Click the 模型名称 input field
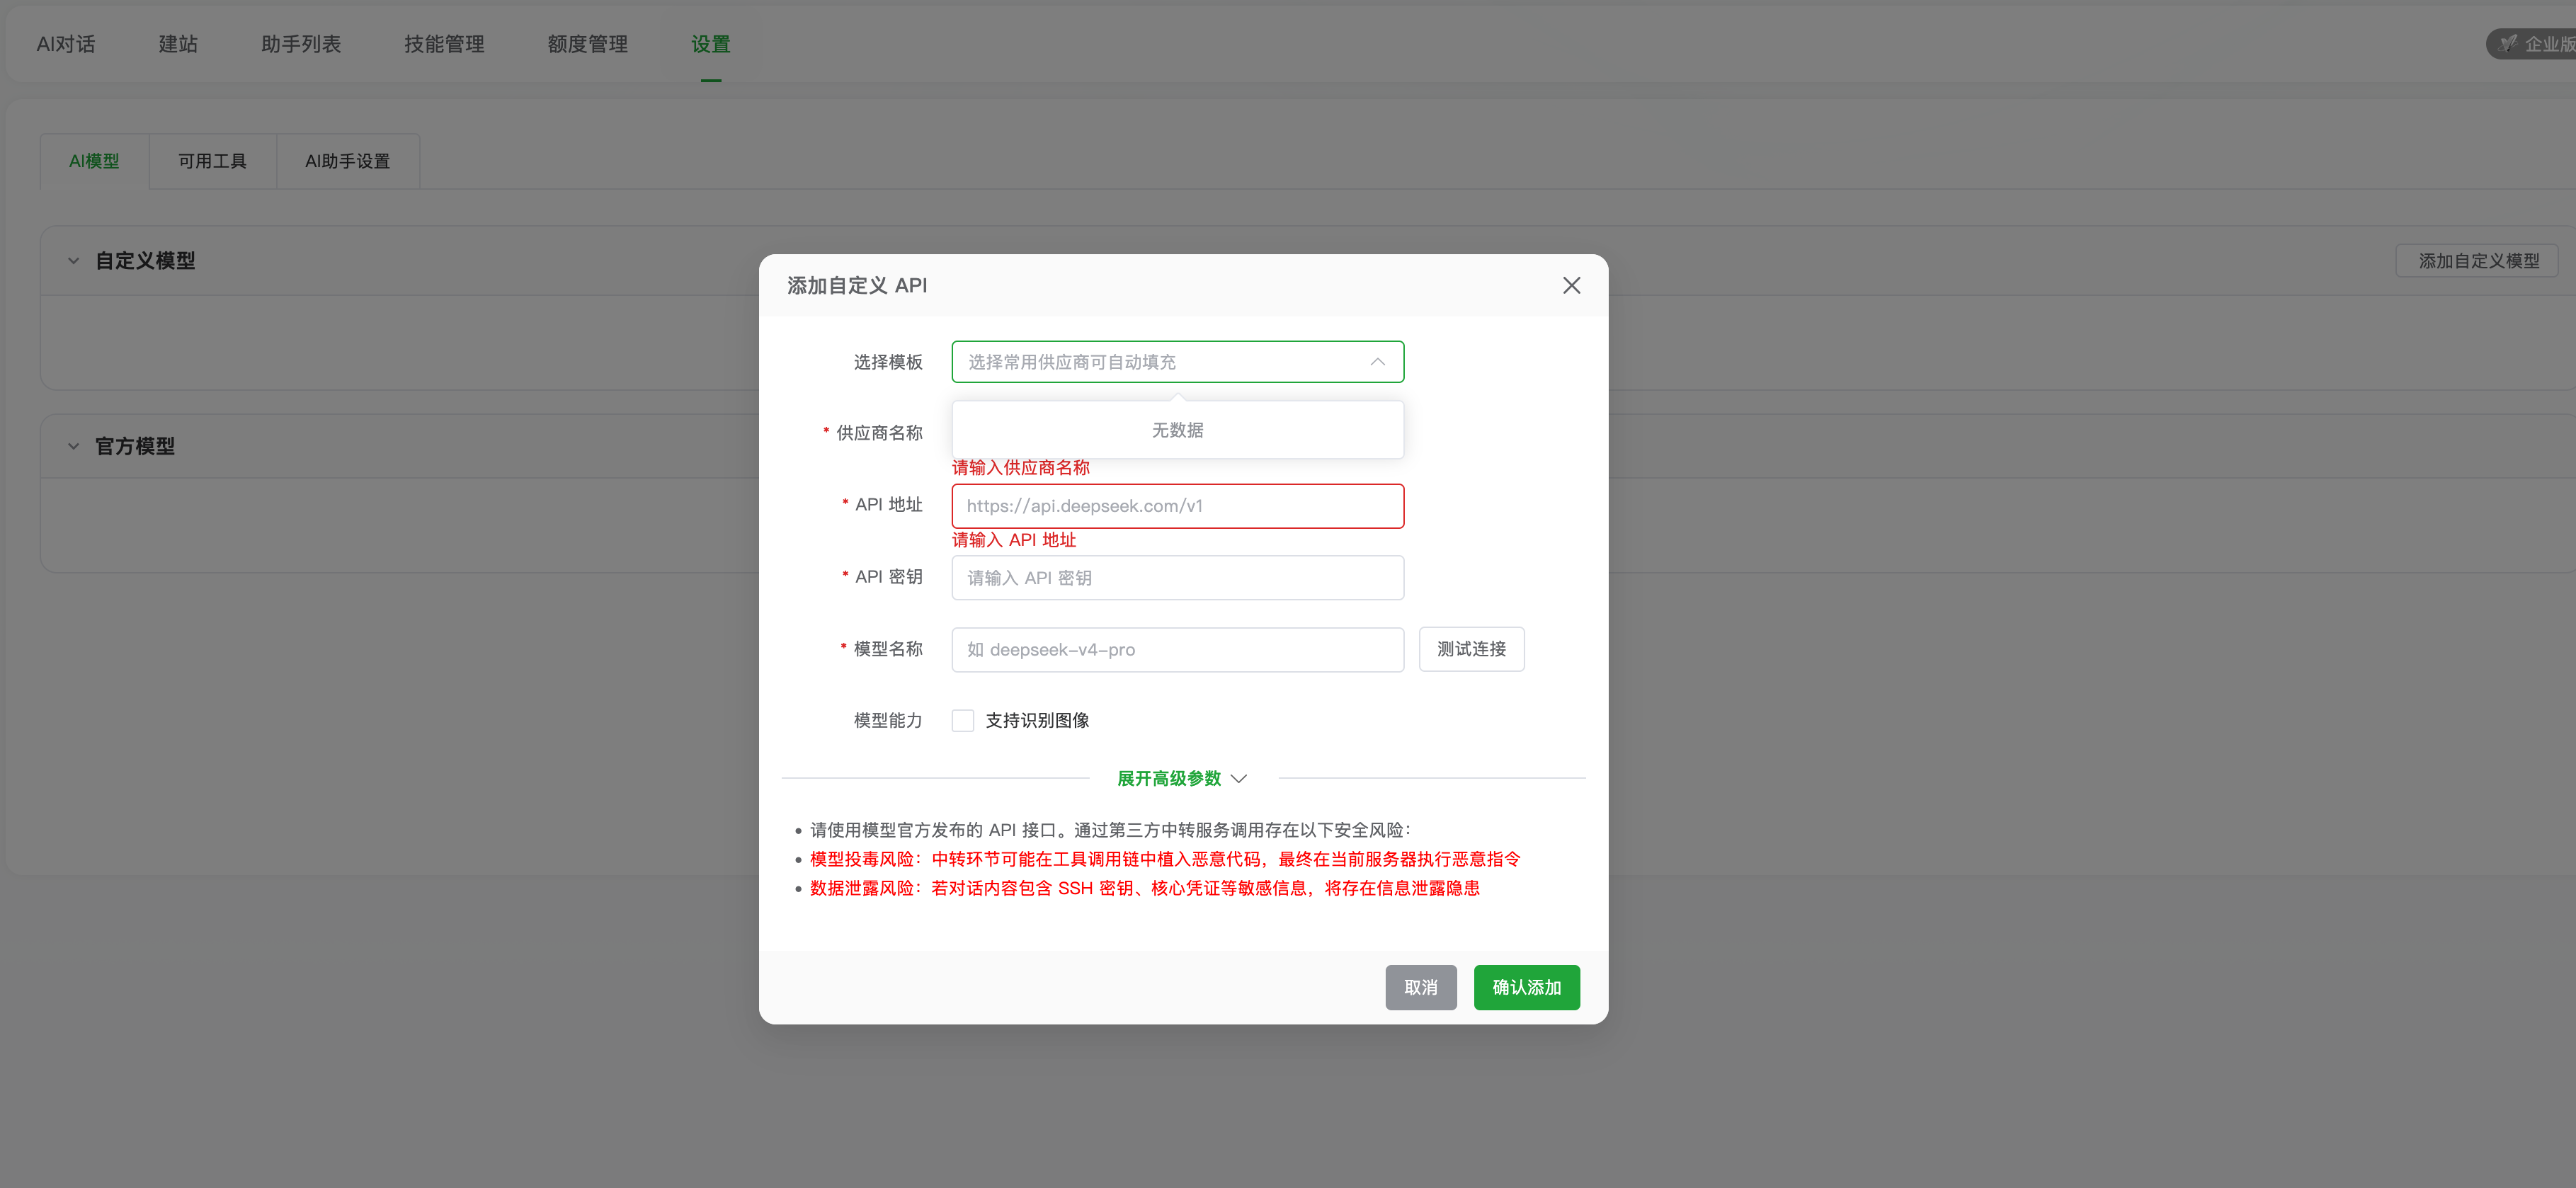Viewport: 2576px width, 1188px height. tap(1177, 650)
